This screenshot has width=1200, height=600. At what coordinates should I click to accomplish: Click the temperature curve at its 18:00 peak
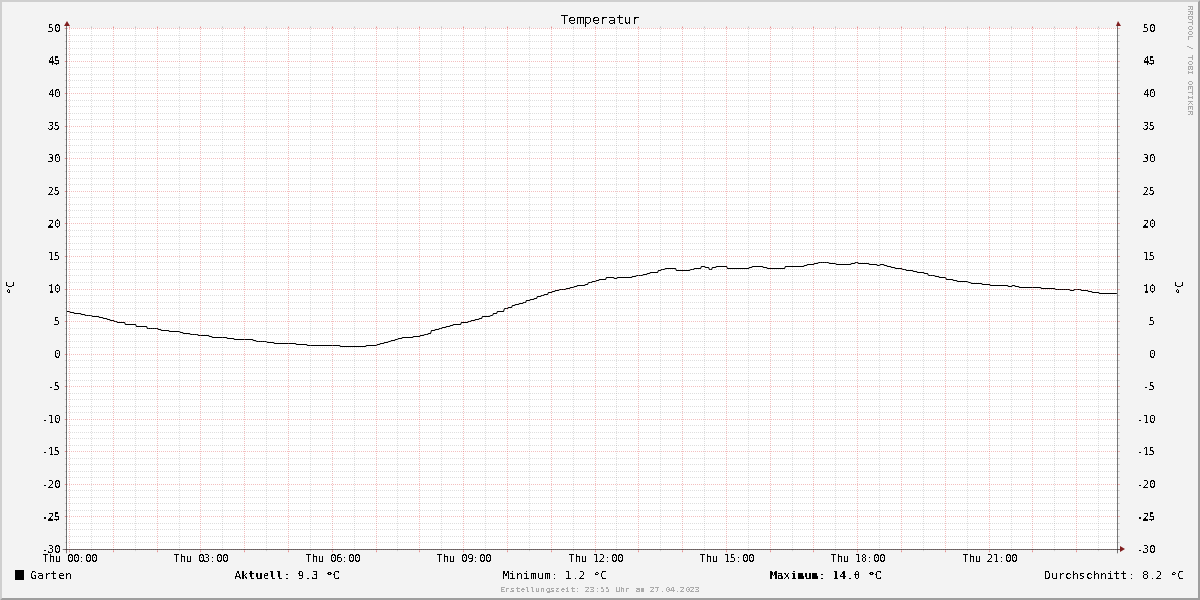[858, 263]
